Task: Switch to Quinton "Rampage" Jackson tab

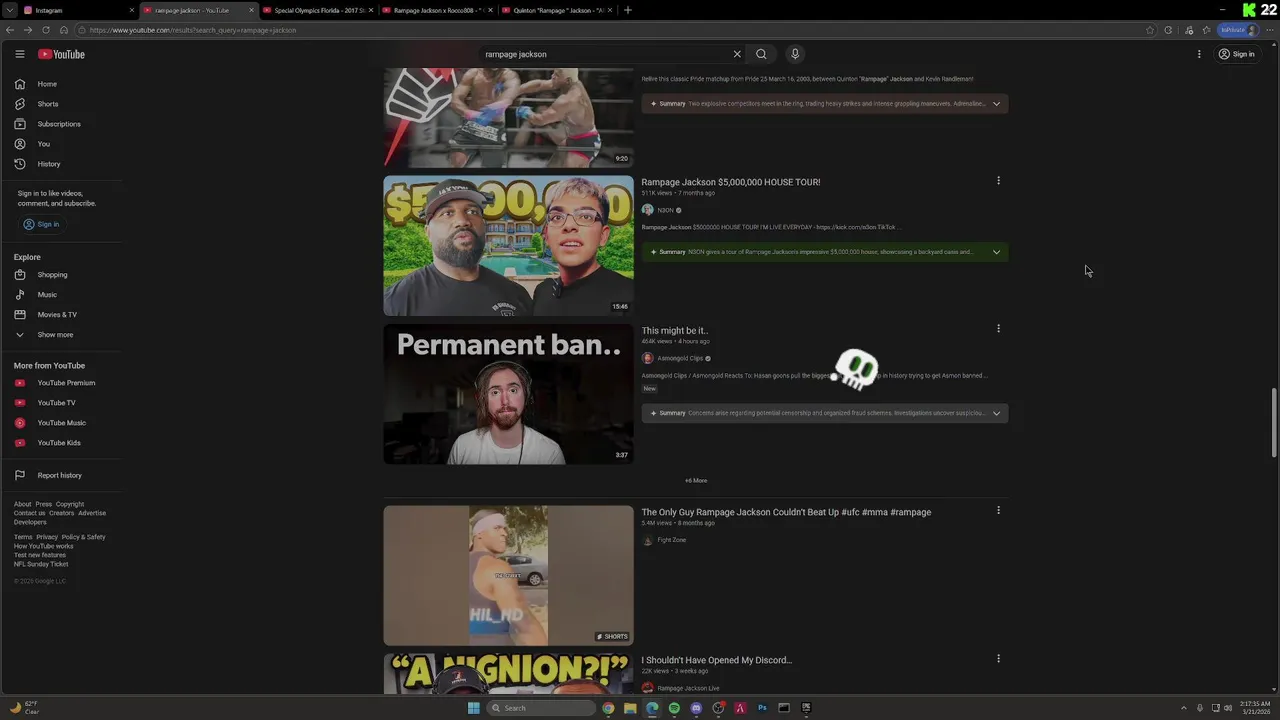Action: click(x=557, y=10)
